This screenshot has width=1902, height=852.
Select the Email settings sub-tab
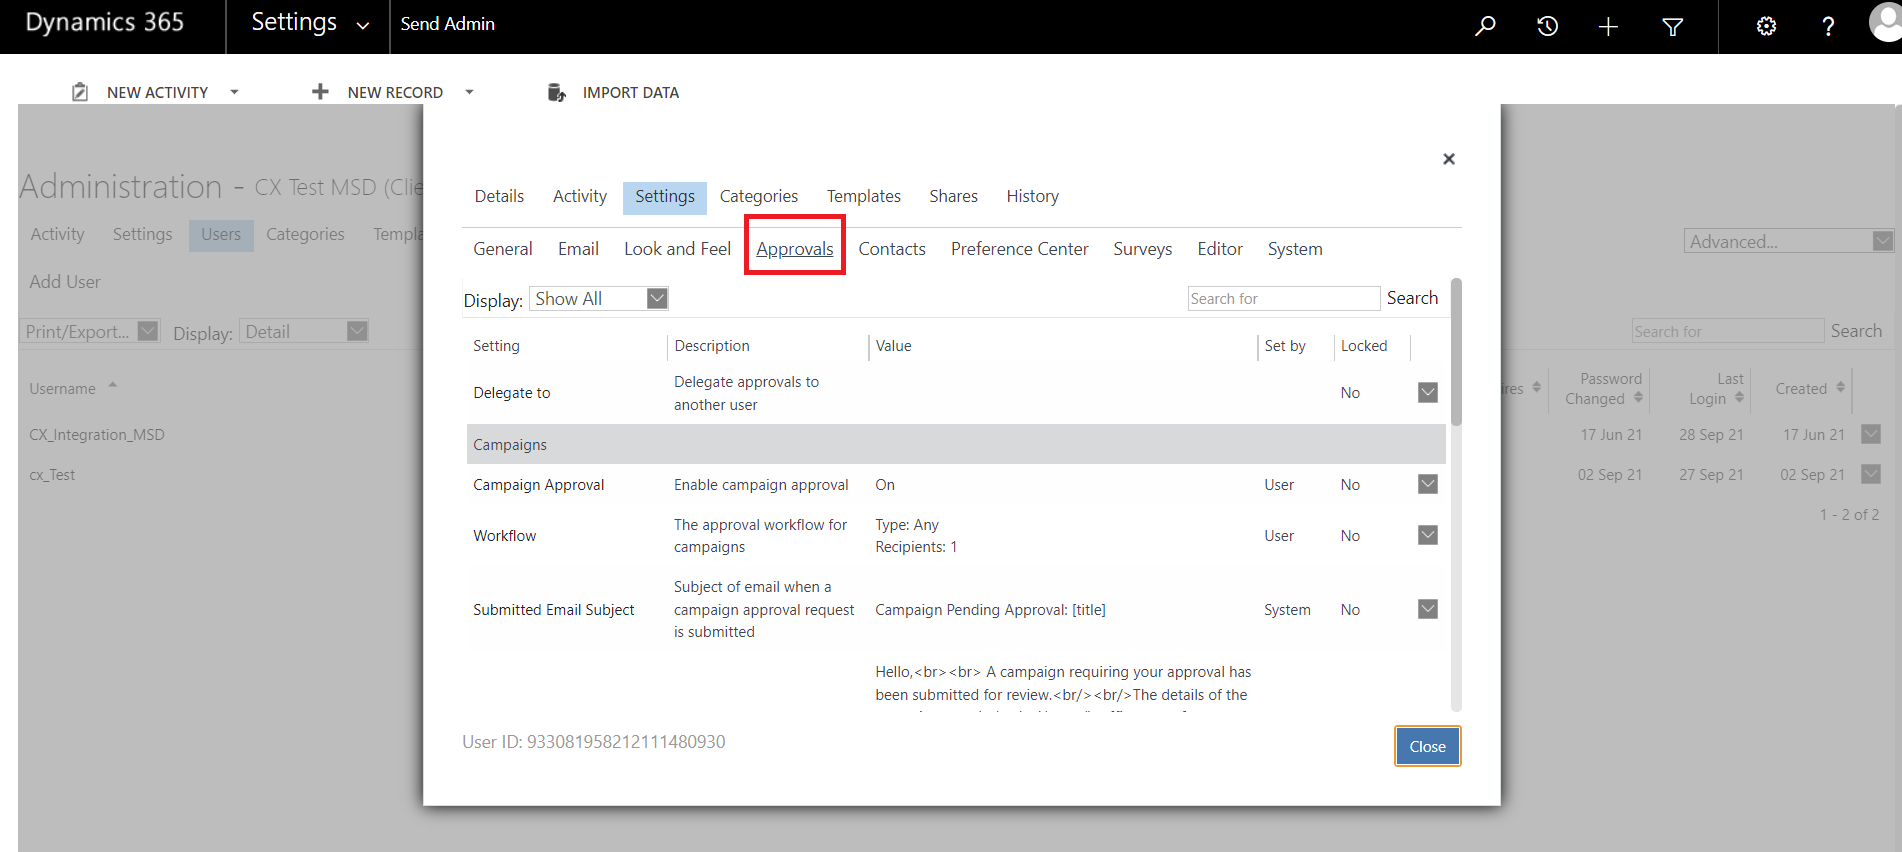(x=578, y=249)
